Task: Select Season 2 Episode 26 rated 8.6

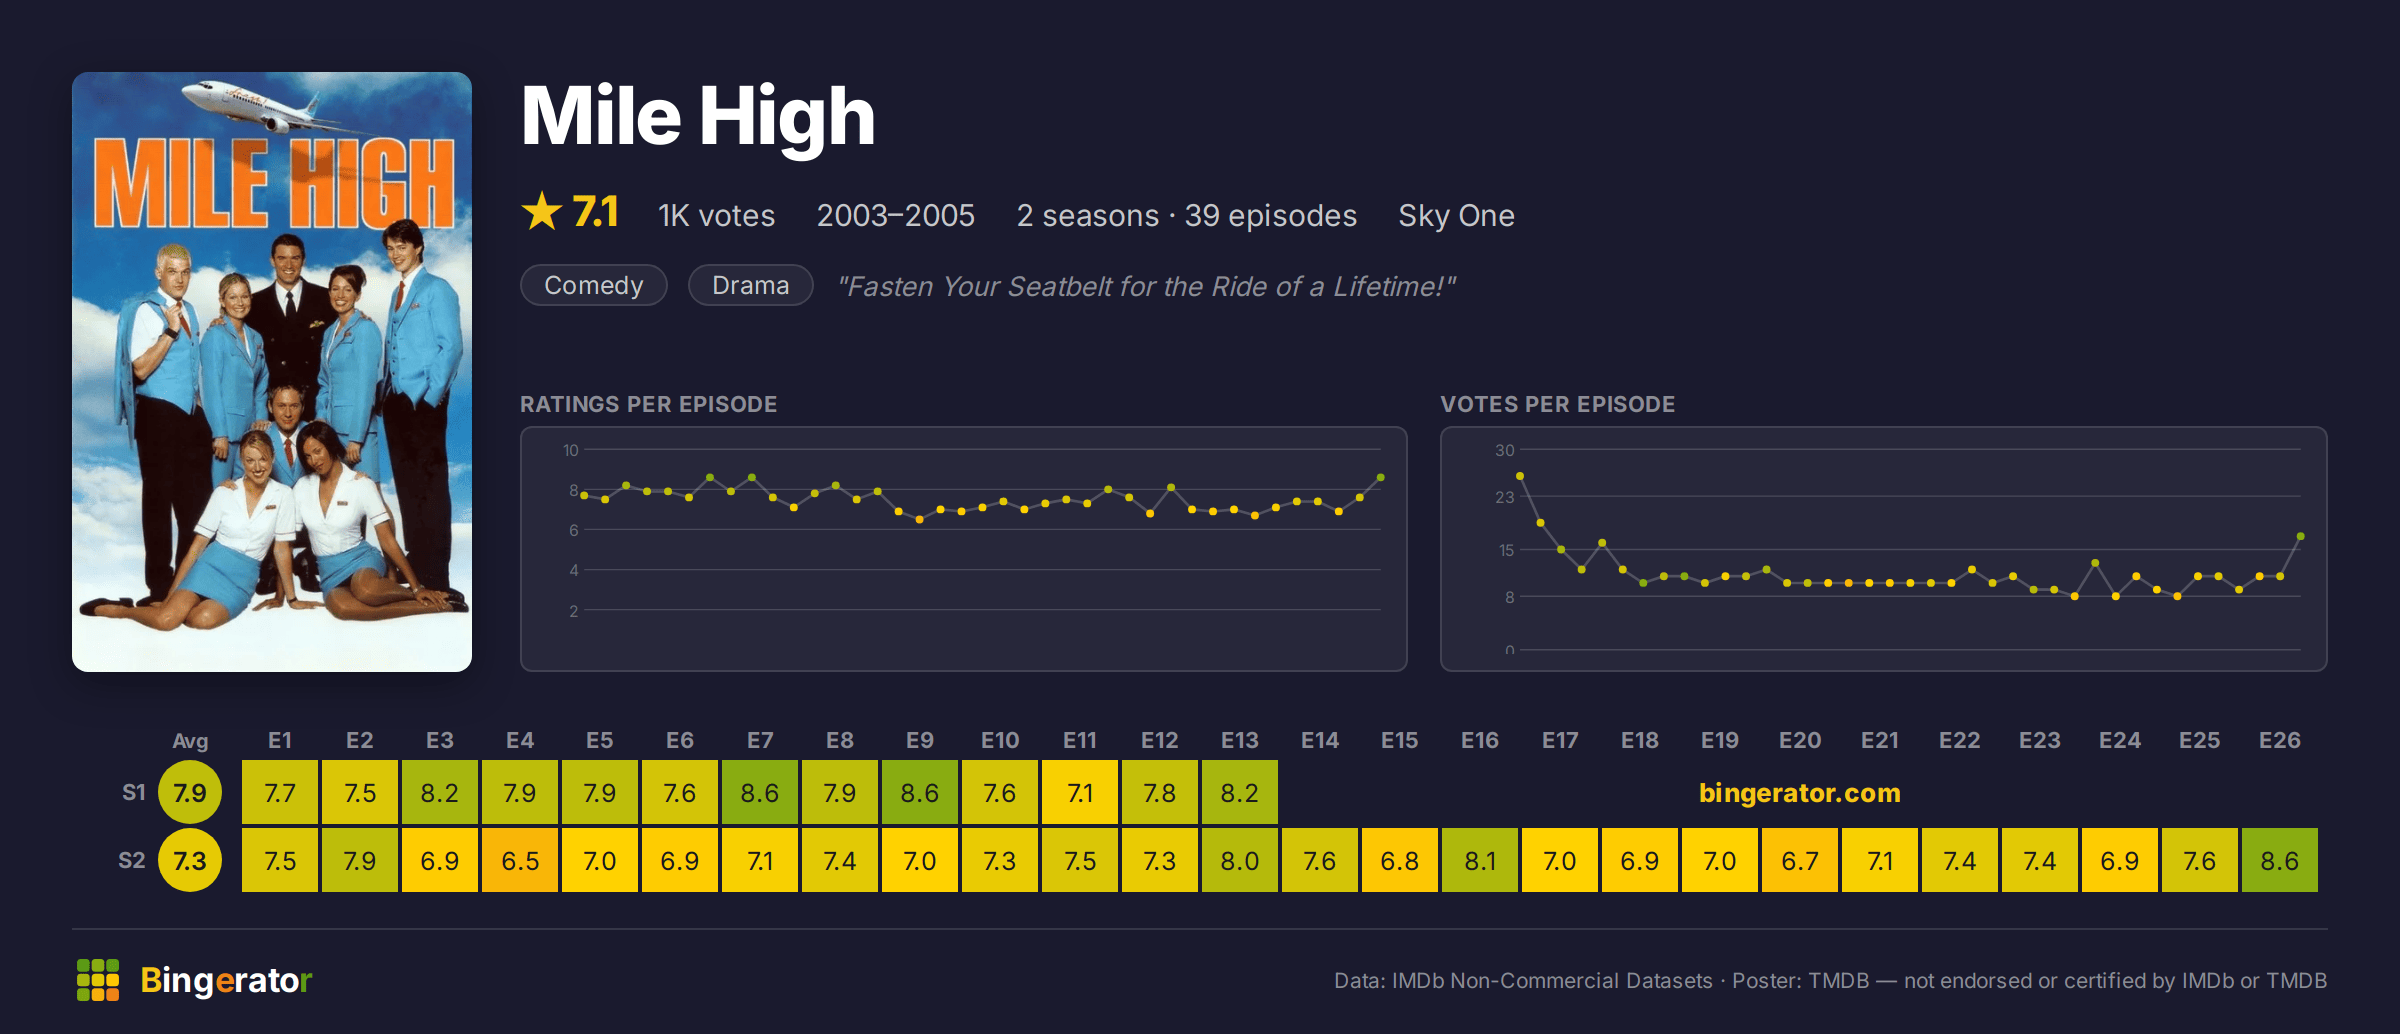Action: tap(2280, 860)
